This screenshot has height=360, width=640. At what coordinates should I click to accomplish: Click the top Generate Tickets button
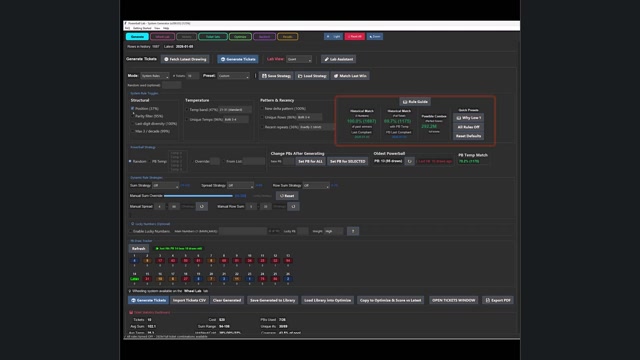click(x=238, y=59)
